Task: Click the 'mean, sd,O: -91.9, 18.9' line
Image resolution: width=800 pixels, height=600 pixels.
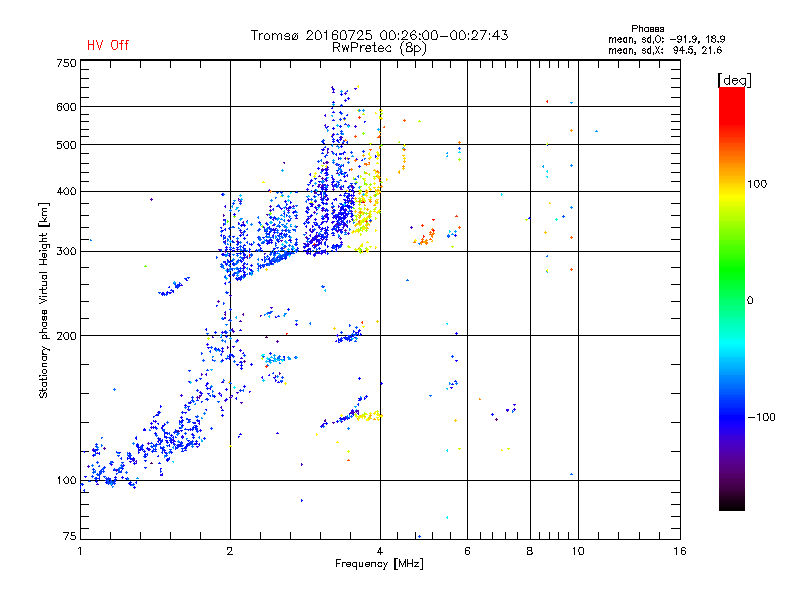Action: click(x=666, y=39)
